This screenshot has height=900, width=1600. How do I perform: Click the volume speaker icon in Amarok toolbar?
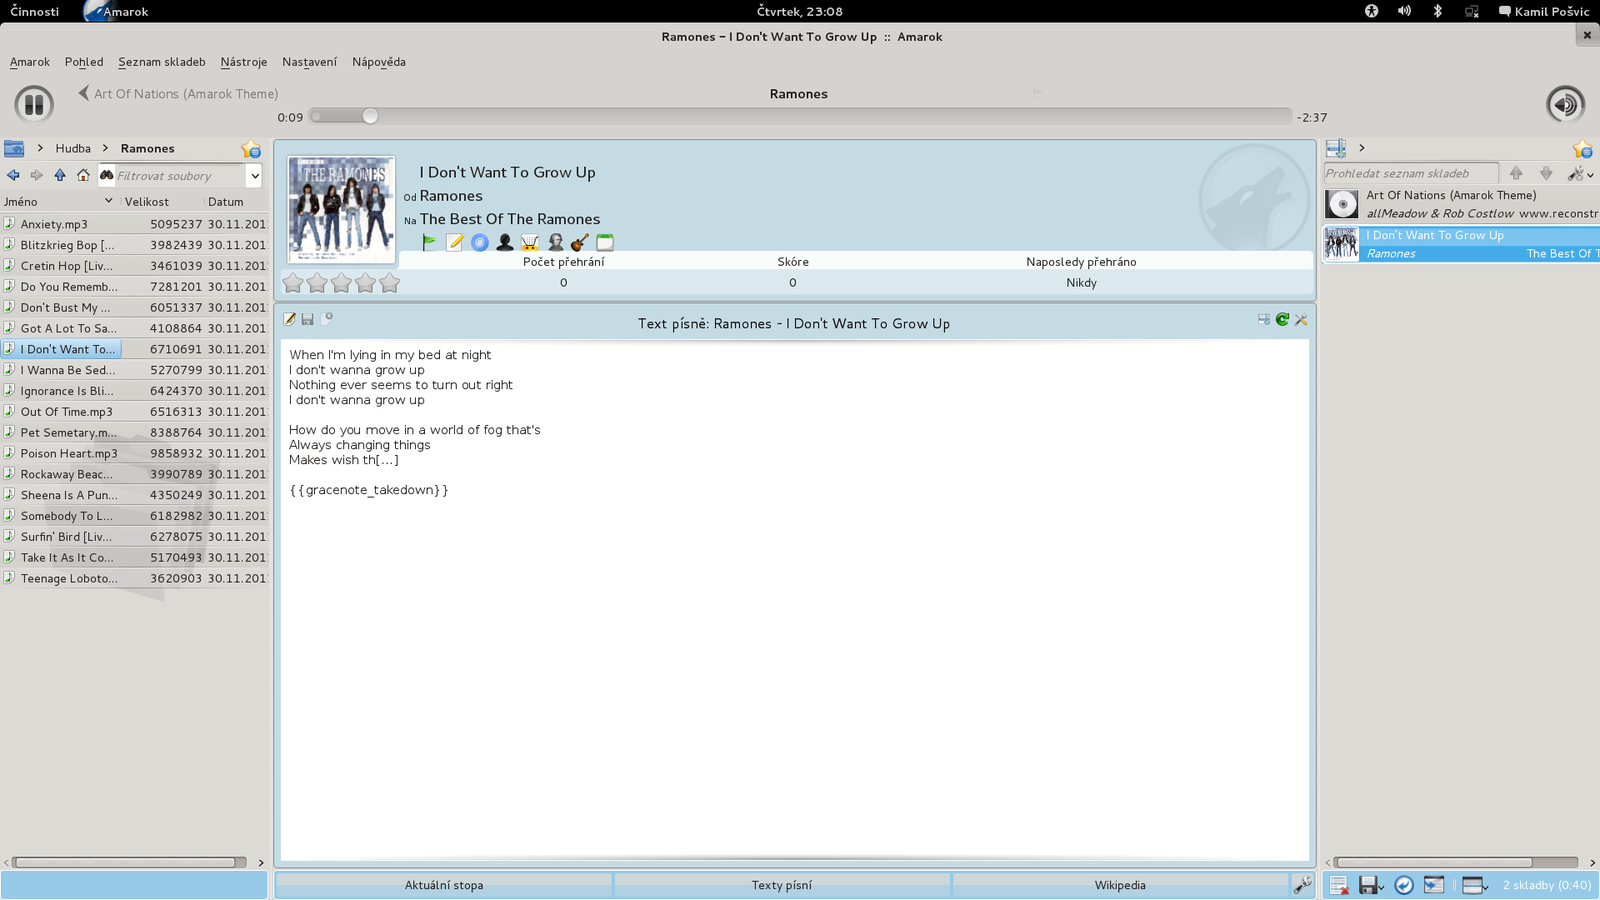tap(1565, 104)
